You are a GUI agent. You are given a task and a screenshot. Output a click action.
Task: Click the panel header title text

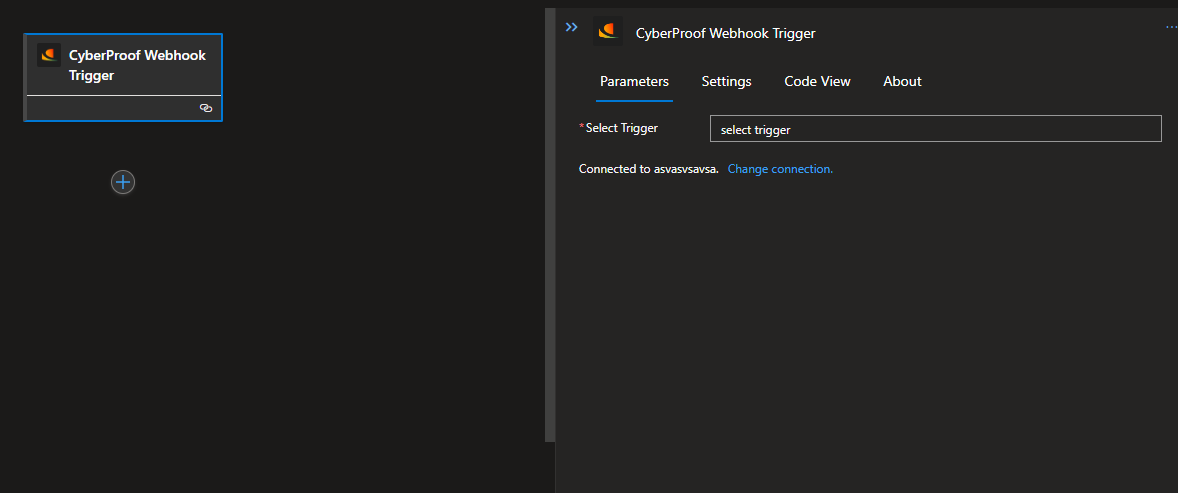coord(725,33)
